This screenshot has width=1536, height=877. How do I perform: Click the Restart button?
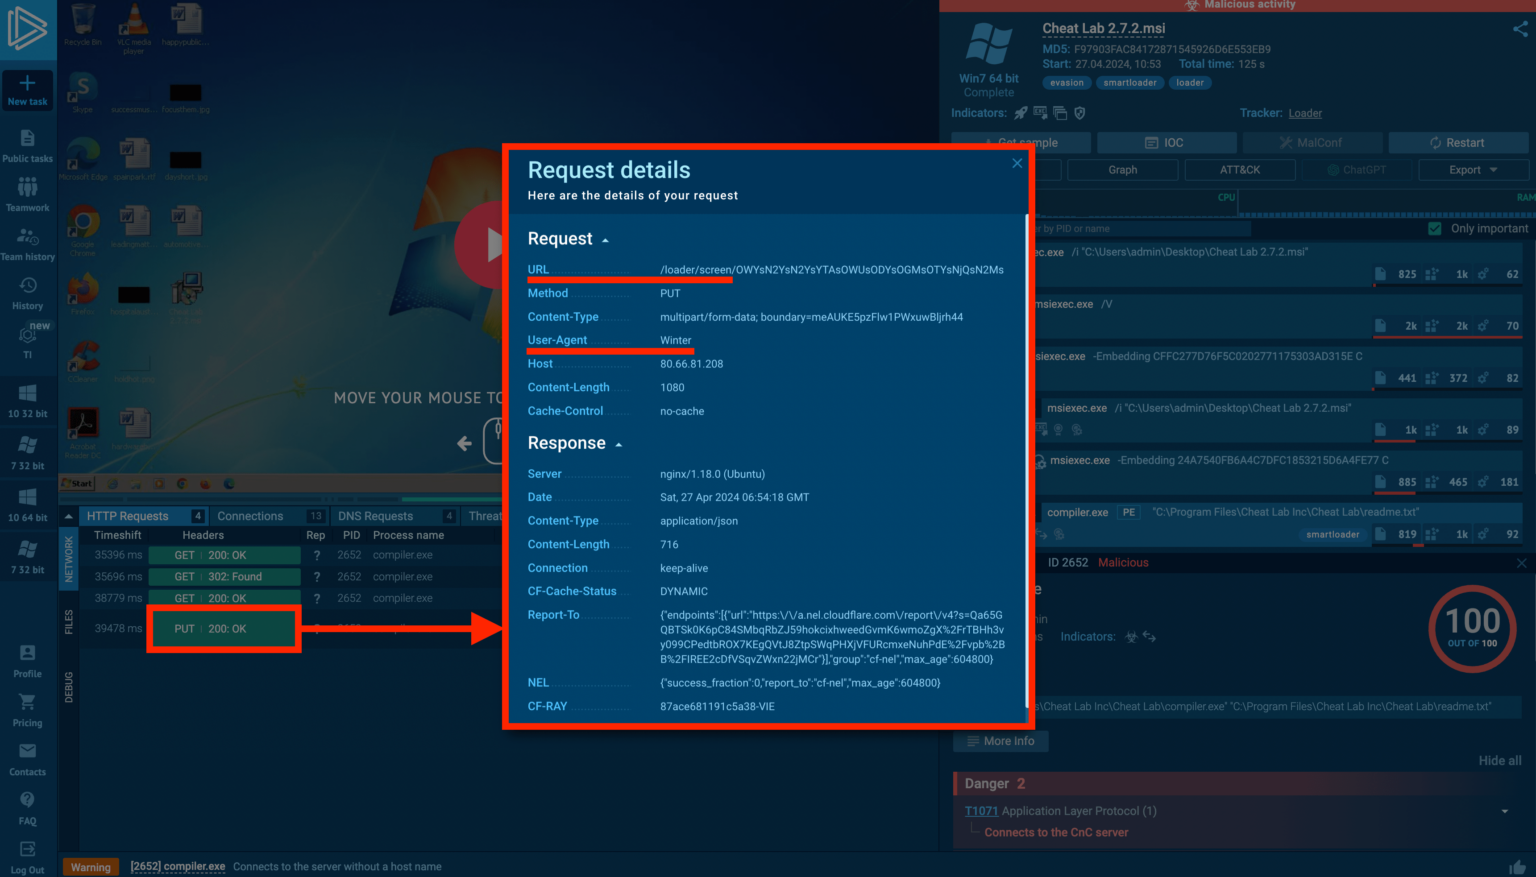[x=1458, y=143]
